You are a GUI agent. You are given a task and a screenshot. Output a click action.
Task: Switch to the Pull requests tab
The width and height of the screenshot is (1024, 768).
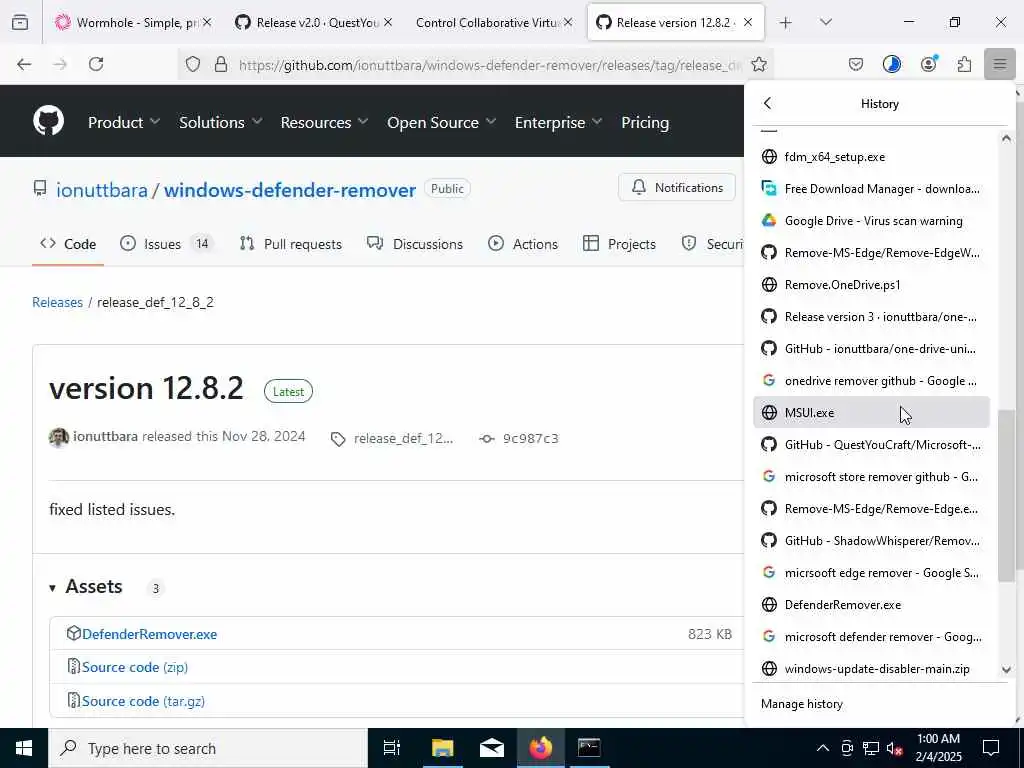[291, 244]
